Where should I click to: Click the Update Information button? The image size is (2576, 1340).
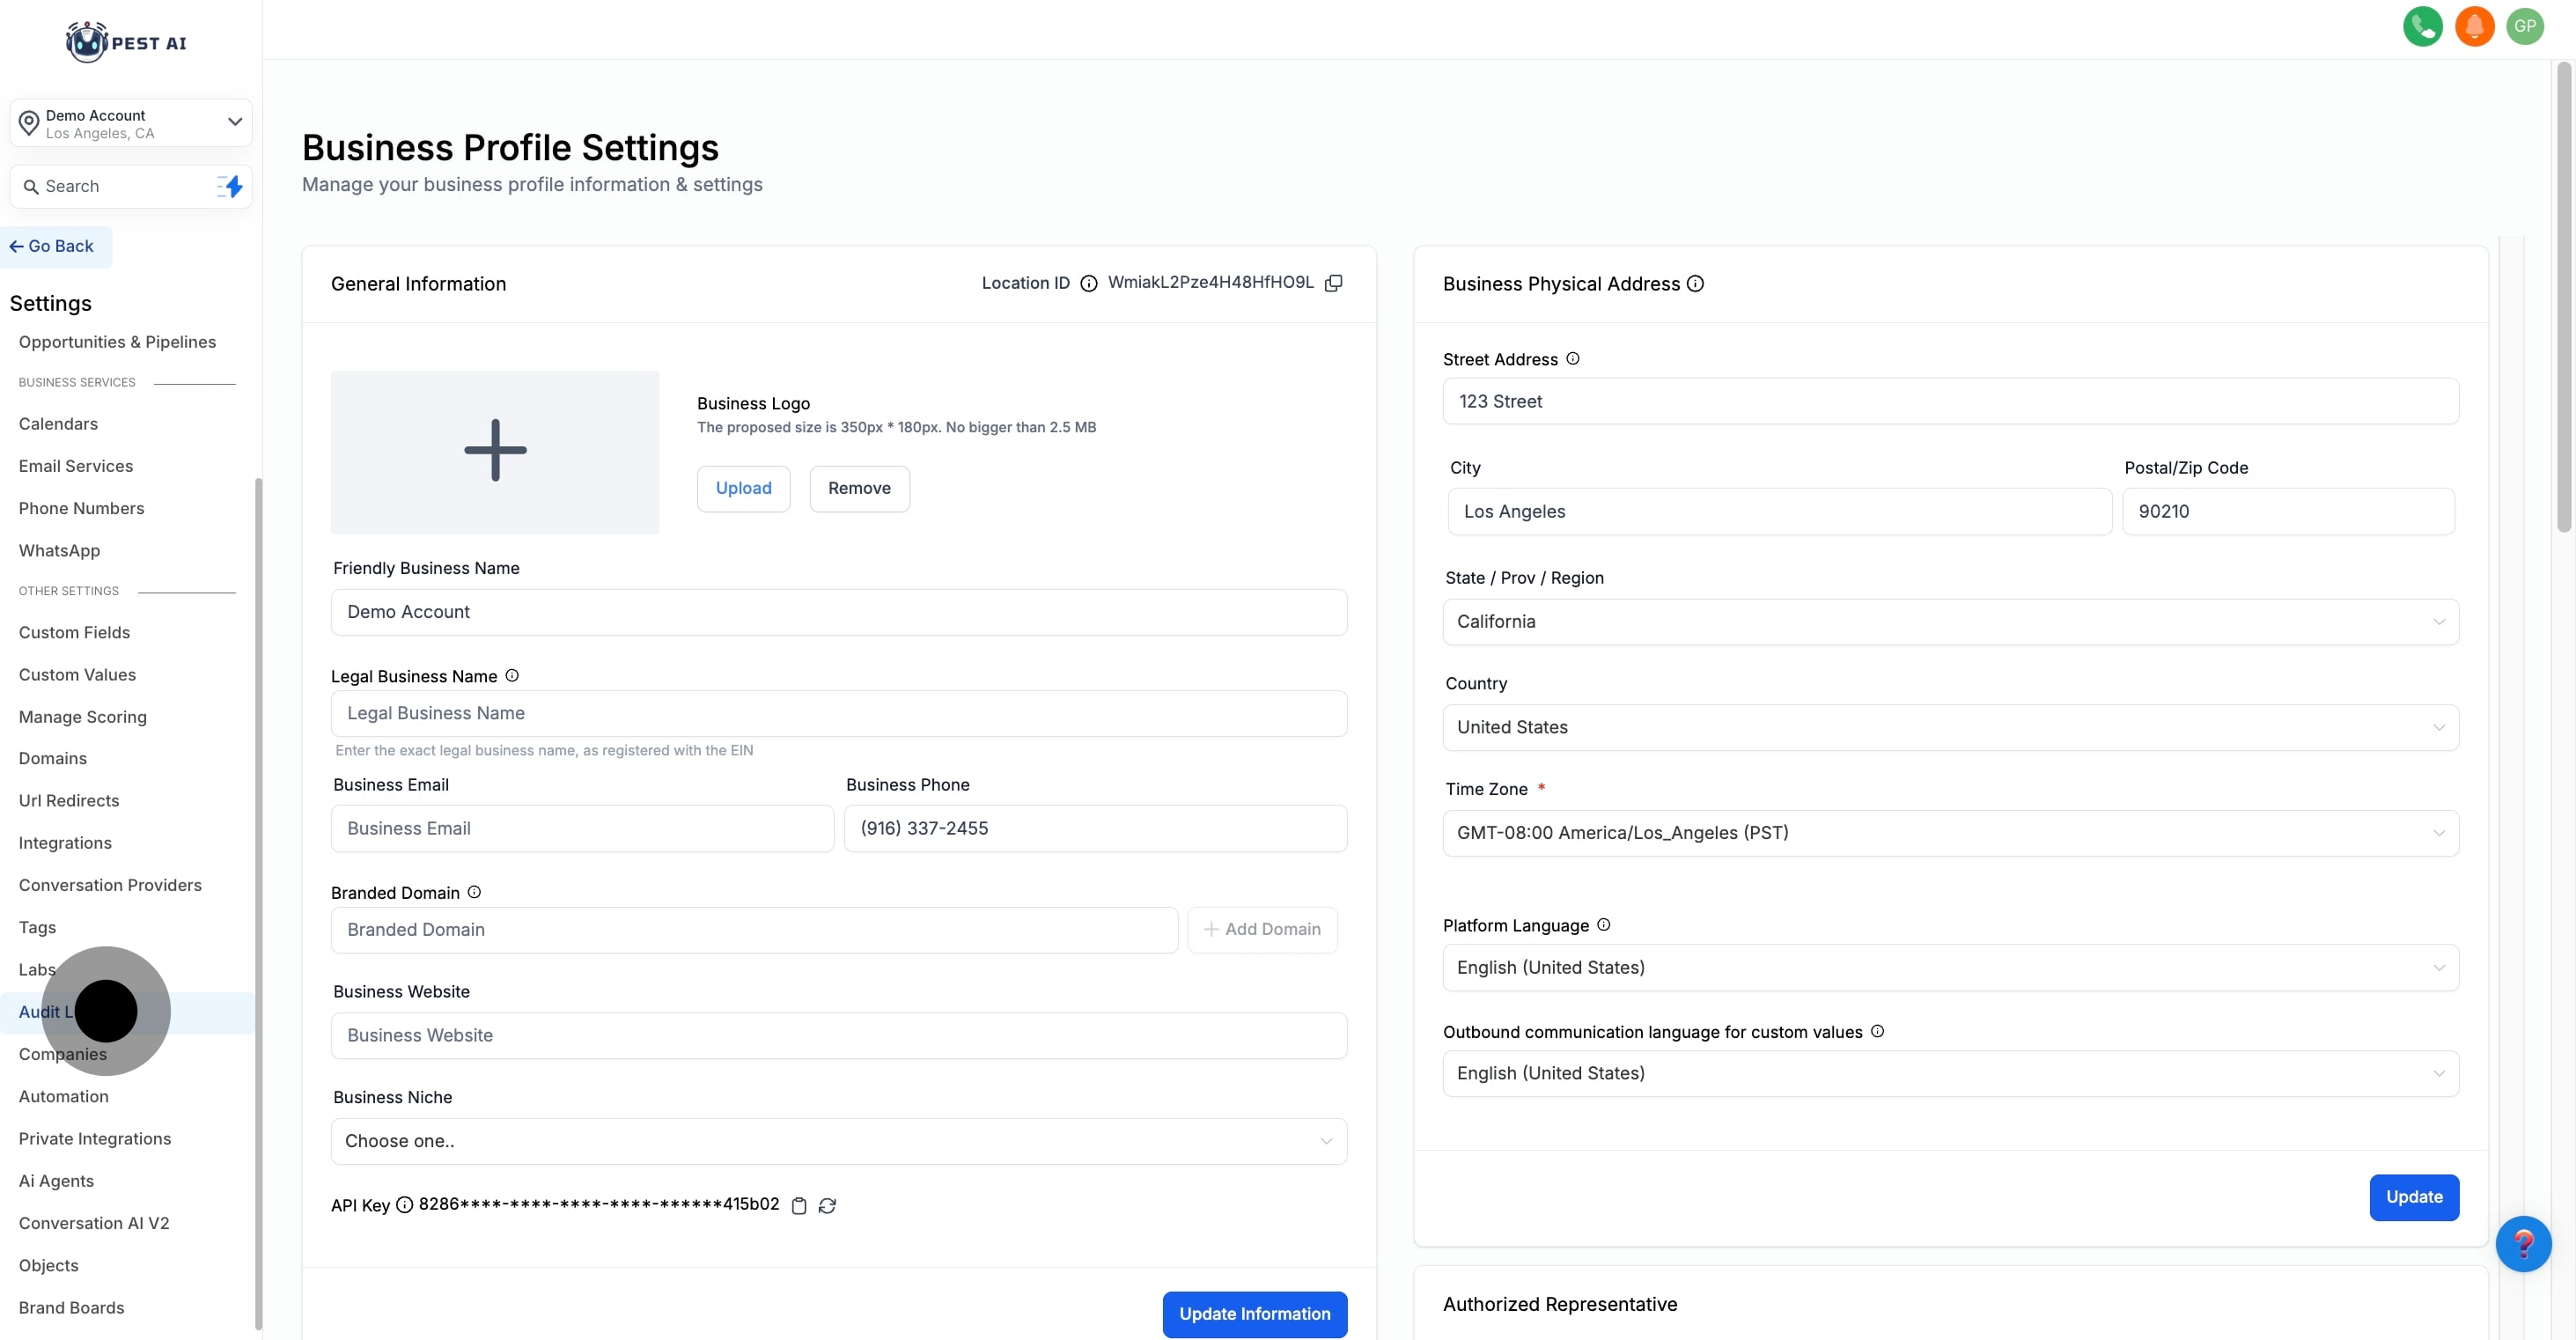click(1254, 1314)
